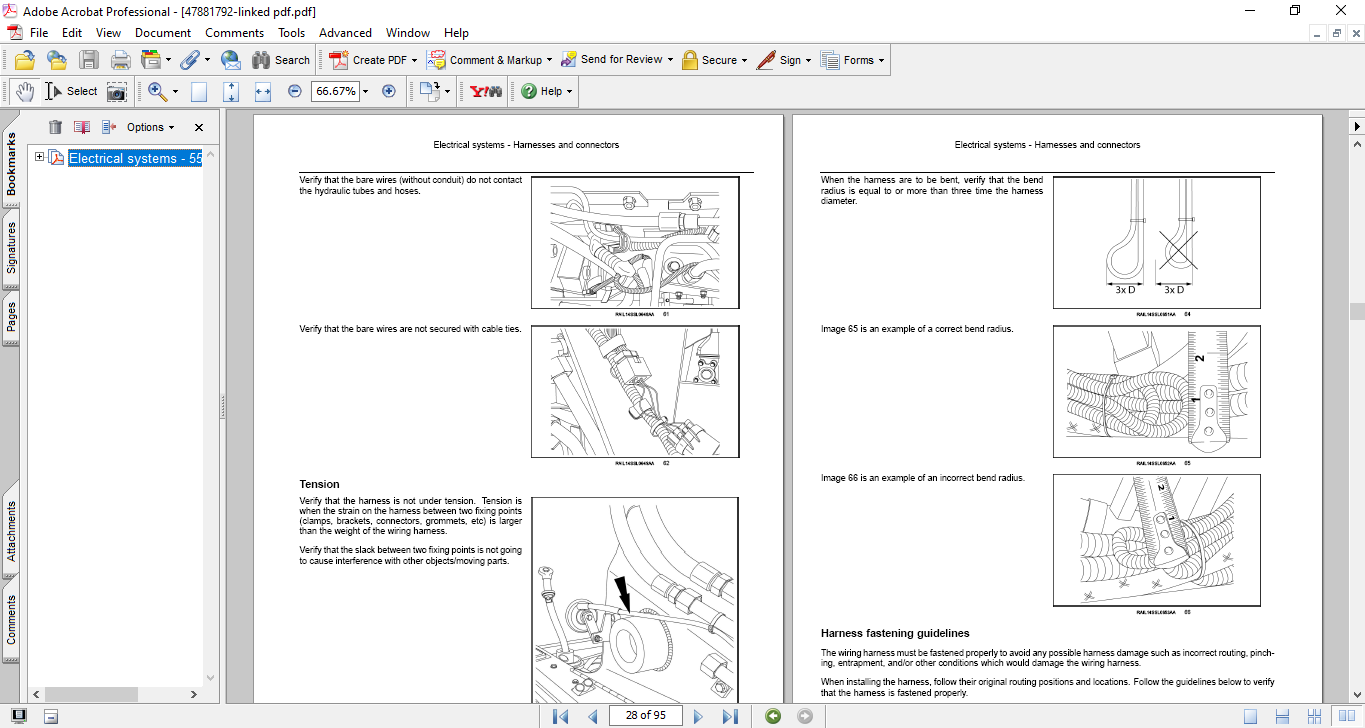1365x728 pixels.
Task: Click the Print icon
Action: point(120,60)
